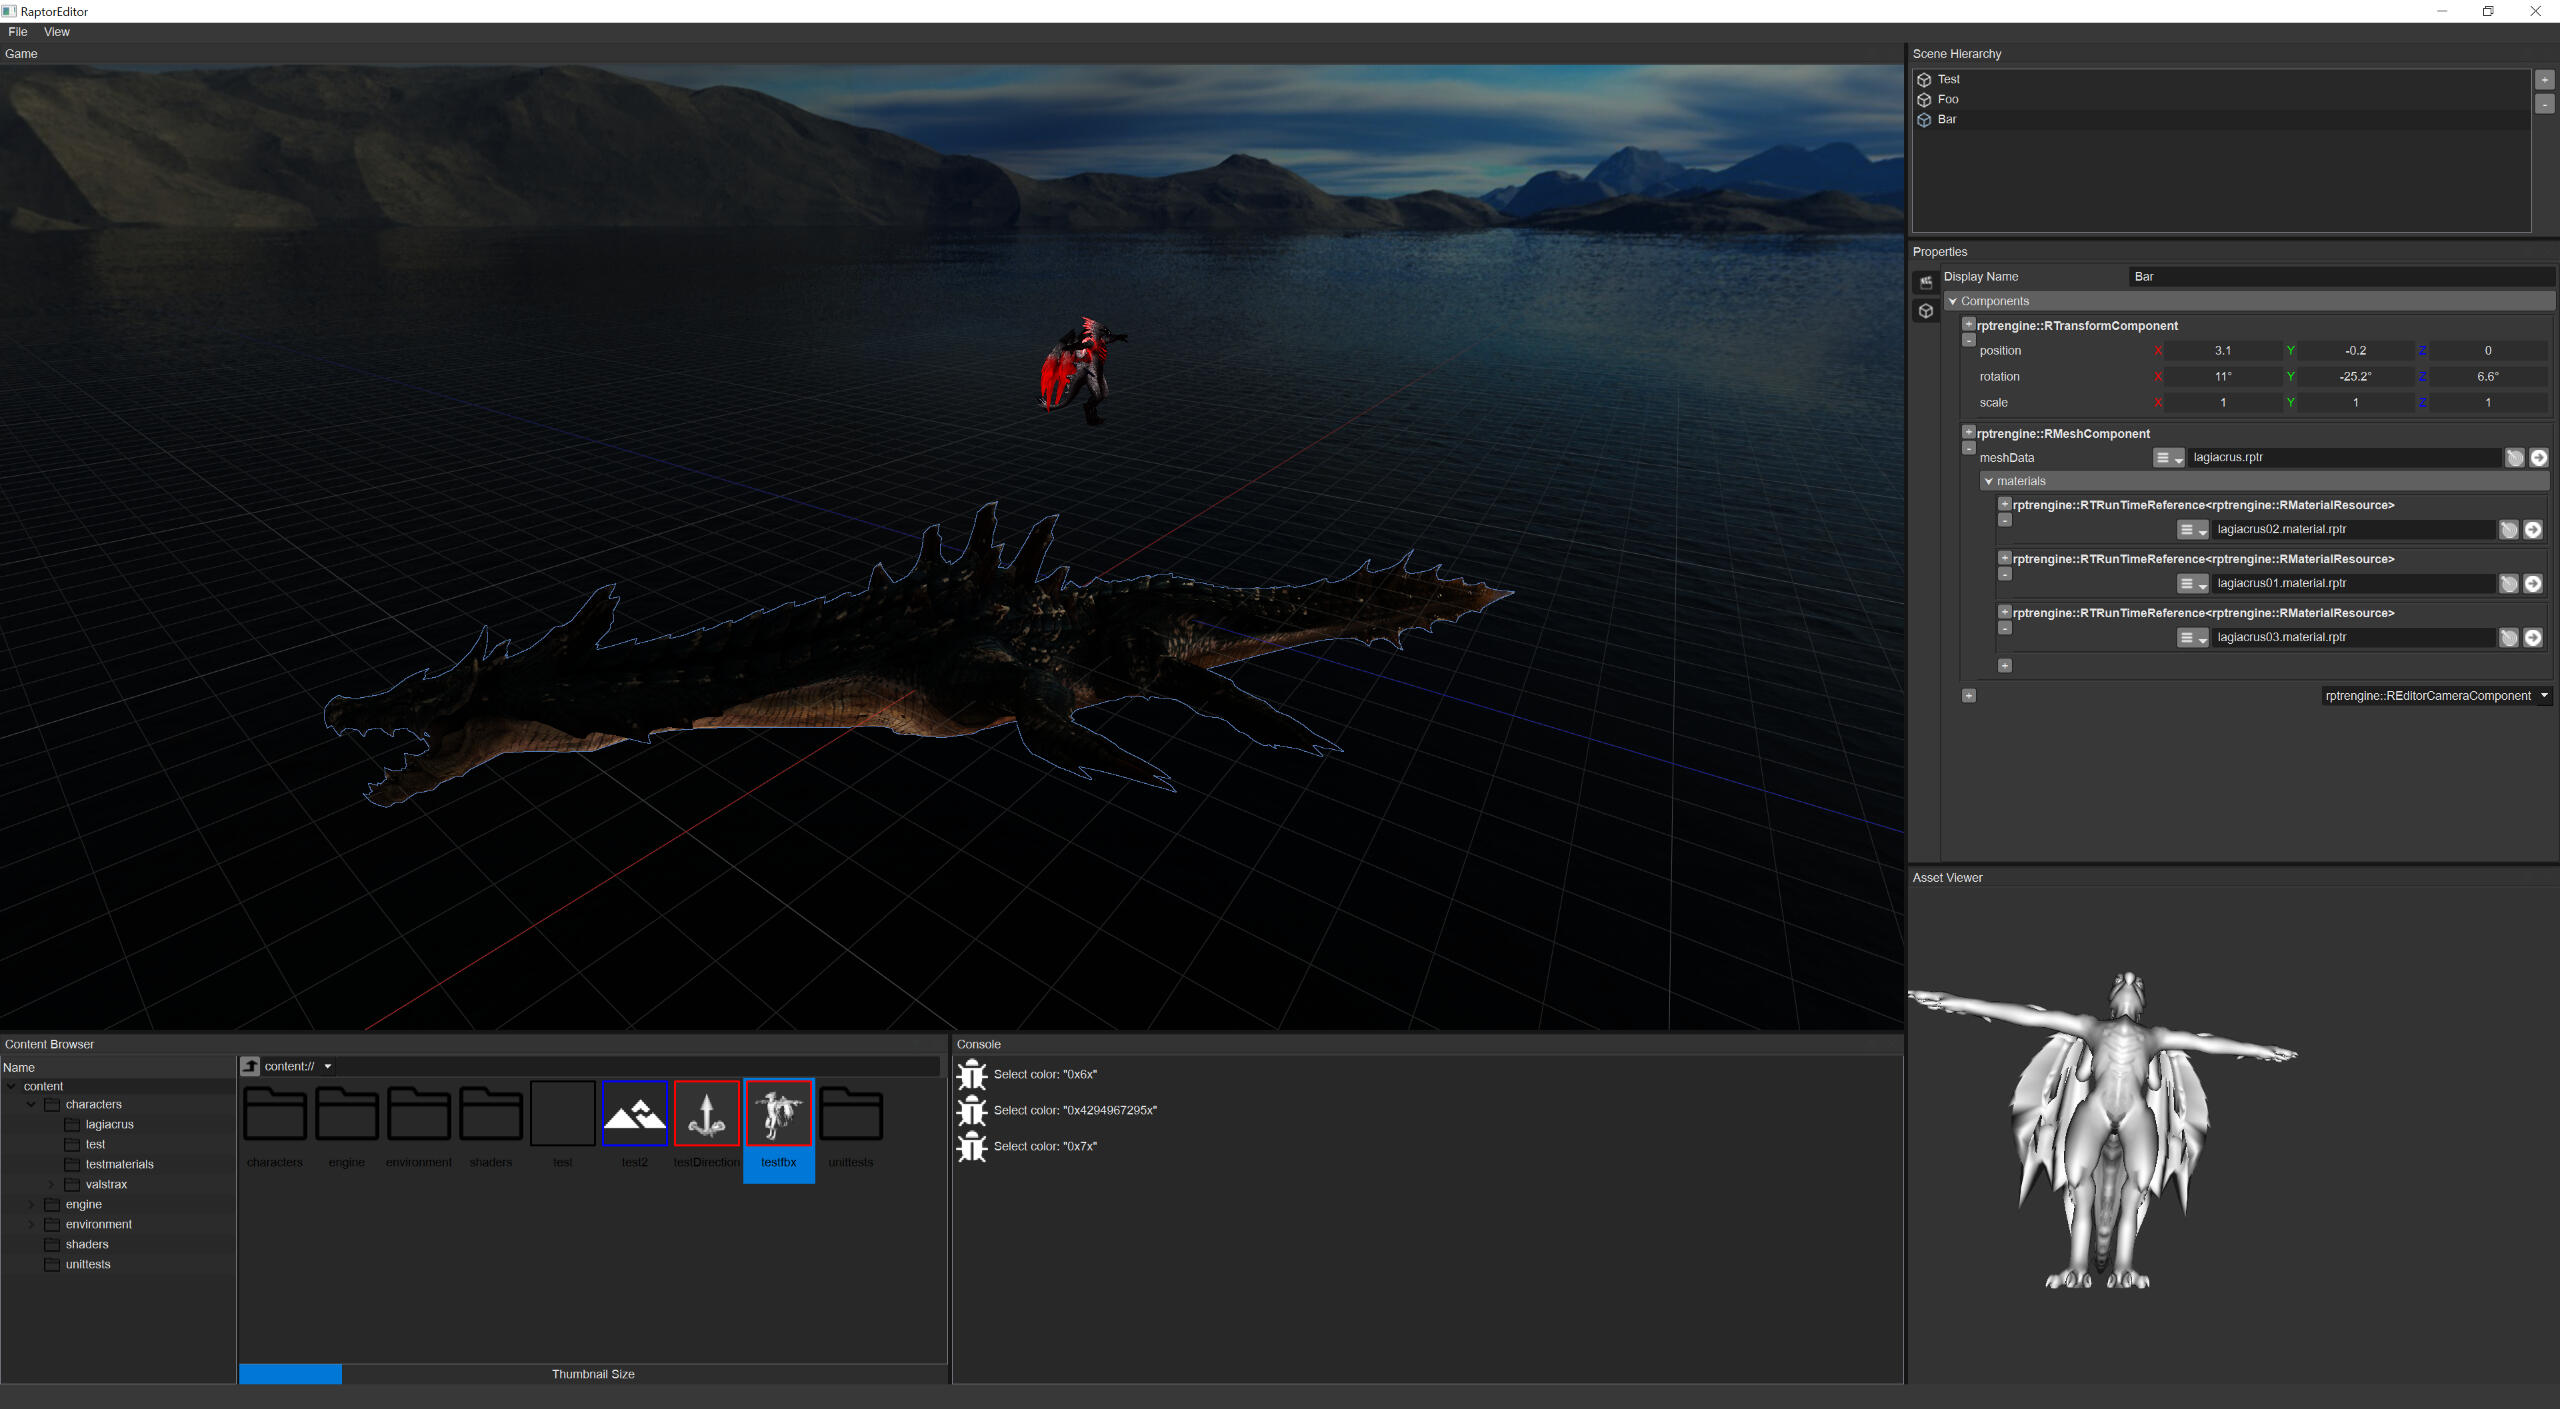Open the environment folder thumbnail

419,1125
